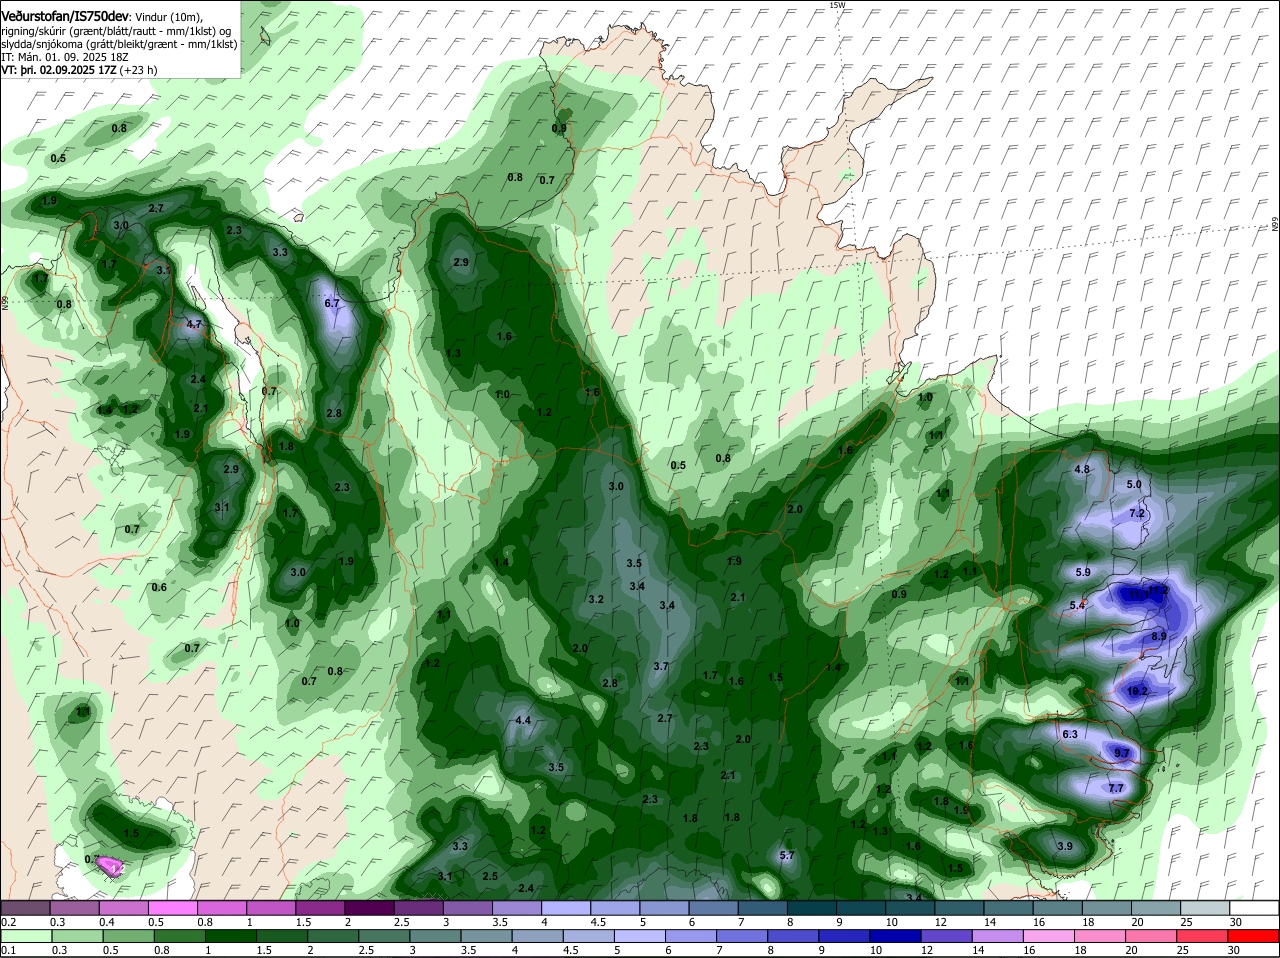
Task: Select the 6.7 precipitation value
Action: (x=333, y=303)
